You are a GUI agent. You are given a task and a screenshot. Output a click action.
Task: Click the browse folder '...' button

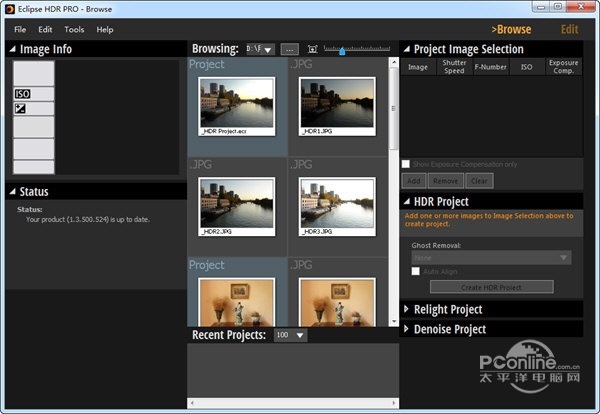click(289, 49)
